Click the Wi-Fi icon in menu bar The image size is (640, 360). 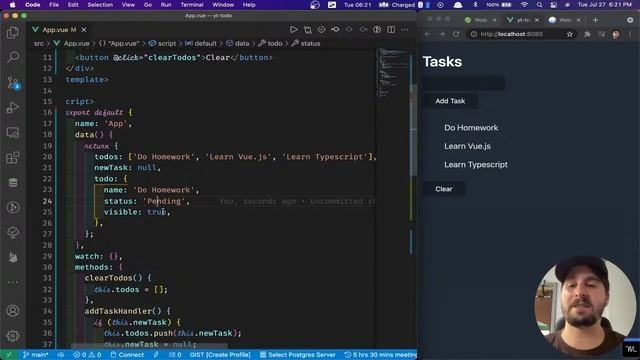click(x=524, y=5)
